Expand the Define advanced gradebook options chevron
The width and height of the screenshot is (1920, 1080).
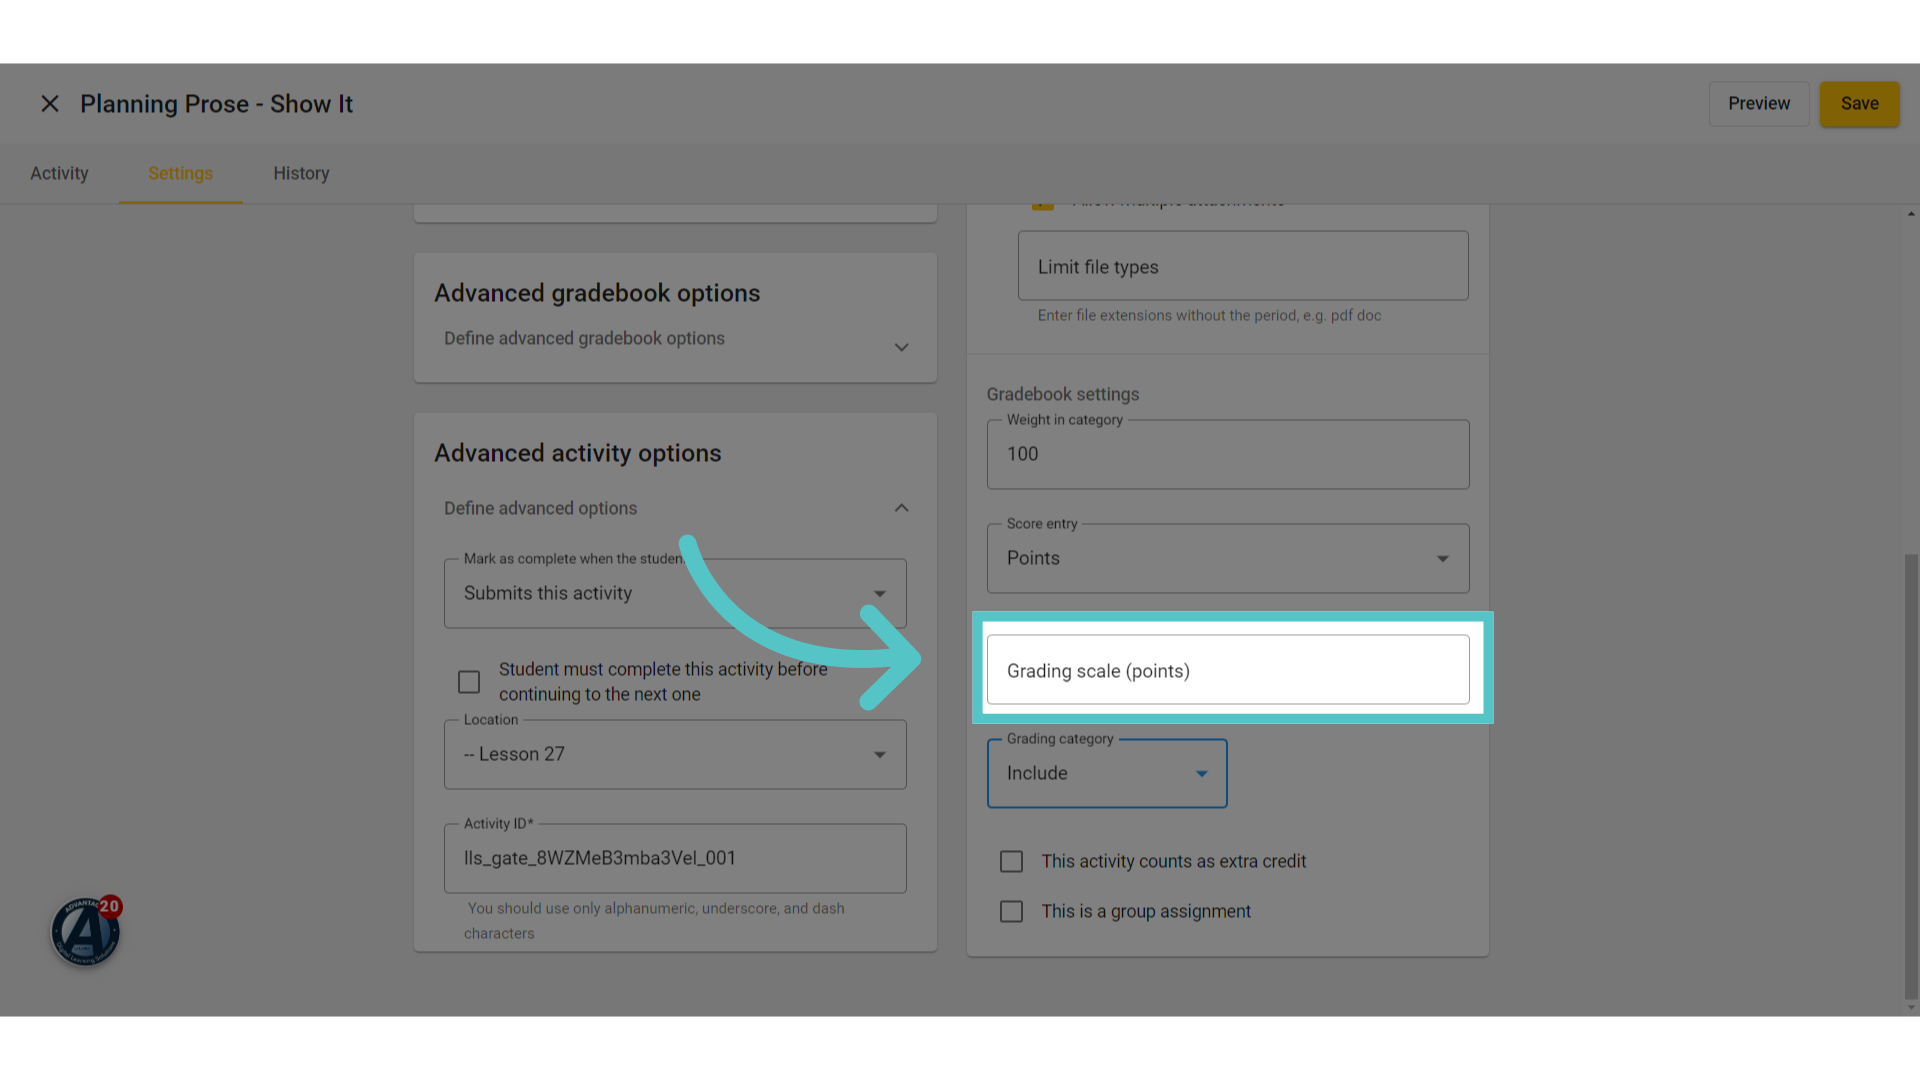coord(901,347)
